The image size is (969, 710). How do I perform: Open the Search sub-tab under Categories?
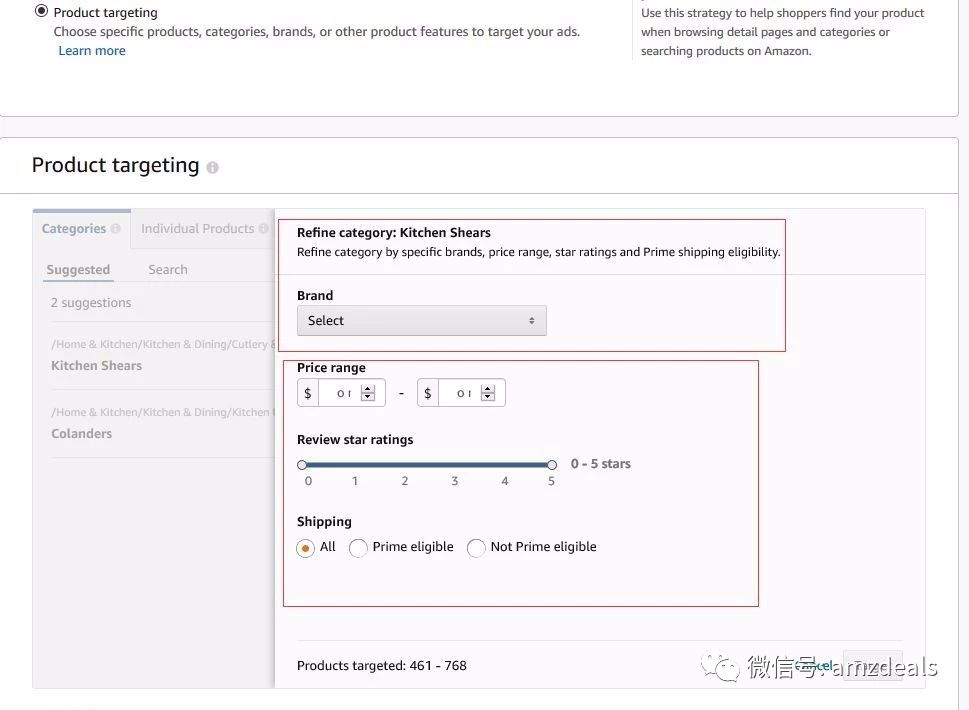[x=167, y=270]
